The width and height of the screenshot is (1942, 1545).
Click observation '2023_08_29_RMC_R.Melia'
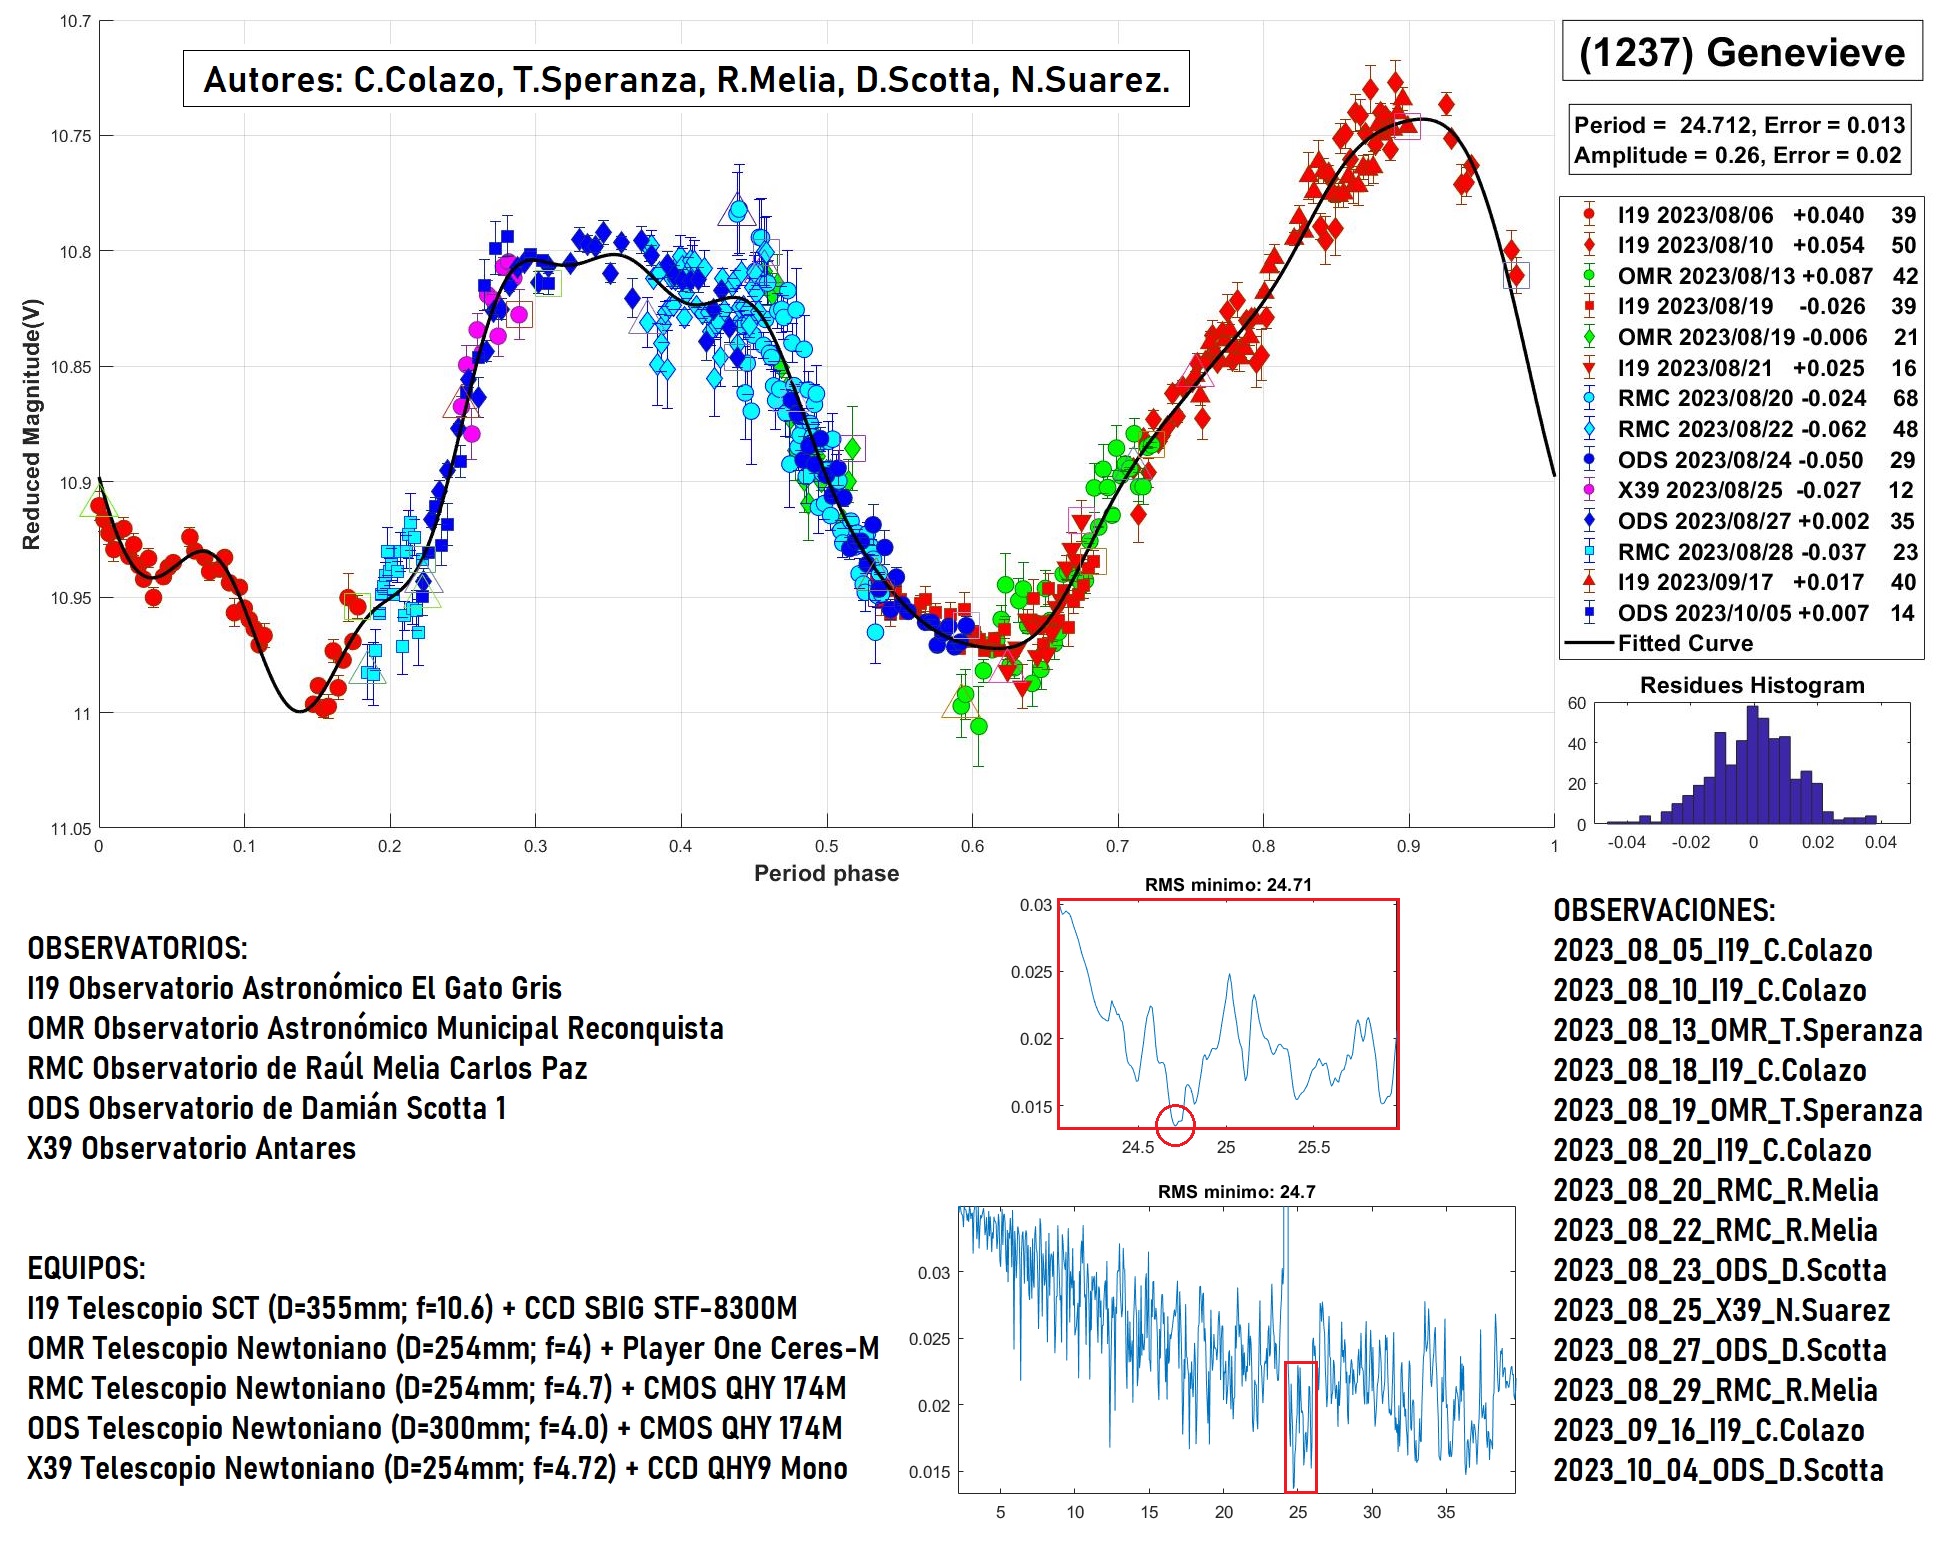coord(1716,1390)
